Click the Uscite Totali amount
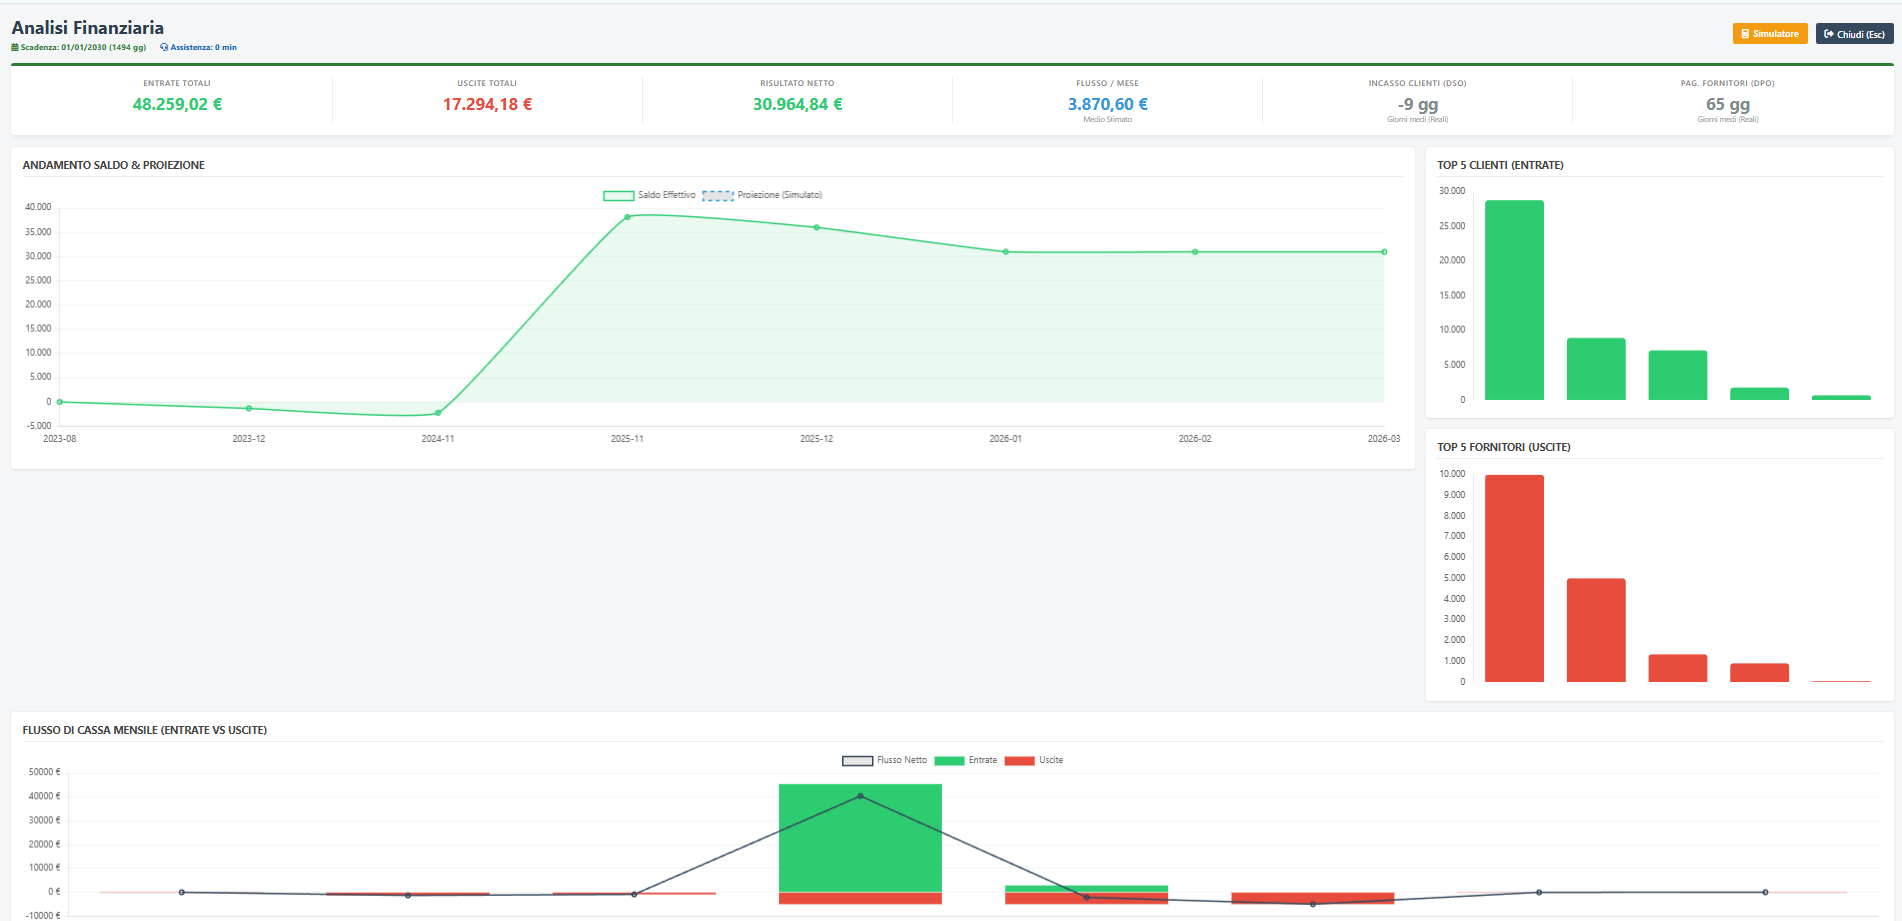The height and width of the screenshot is (921, 1902). (487, 104)
